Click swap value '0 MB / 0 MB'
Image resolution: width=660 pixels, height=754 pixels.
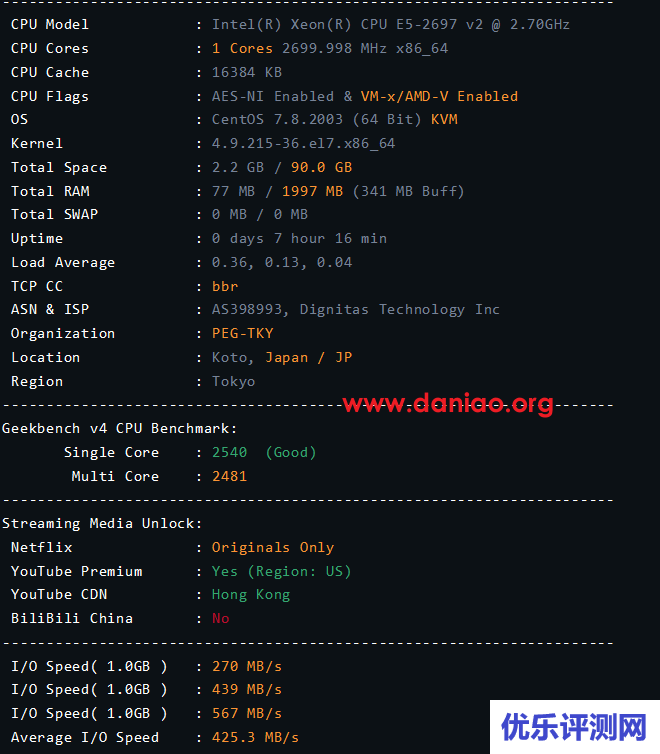(x=260, y=214)
